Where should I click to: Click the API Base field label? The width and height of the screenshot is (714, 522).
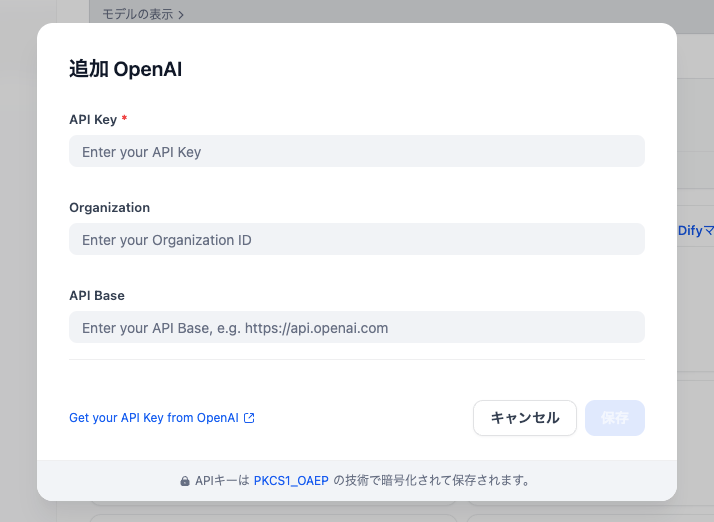[x=97, y=295]
